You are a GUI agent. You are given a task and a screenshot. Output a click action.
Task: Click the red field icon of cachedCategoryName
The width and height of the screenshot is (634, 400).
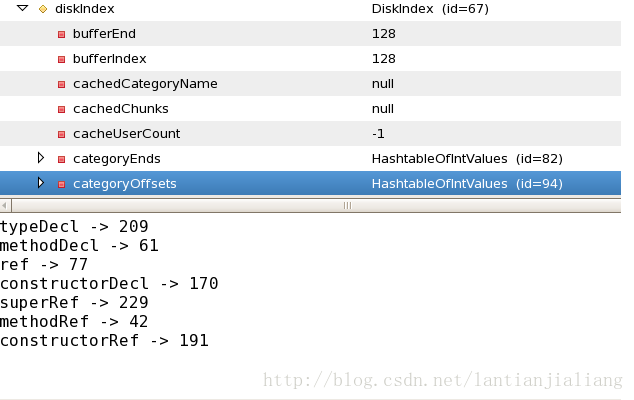tap(61, 85)
